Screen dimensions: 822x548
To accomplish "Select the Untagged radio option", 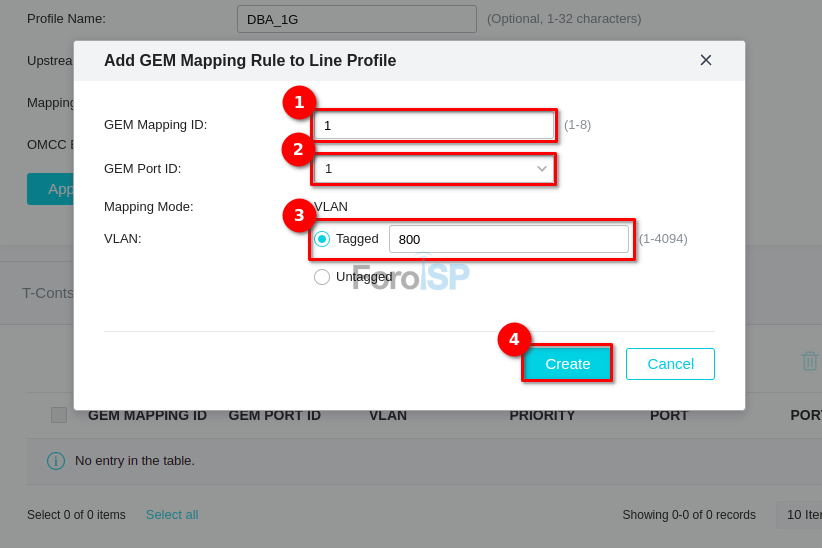I will point(322,277).
